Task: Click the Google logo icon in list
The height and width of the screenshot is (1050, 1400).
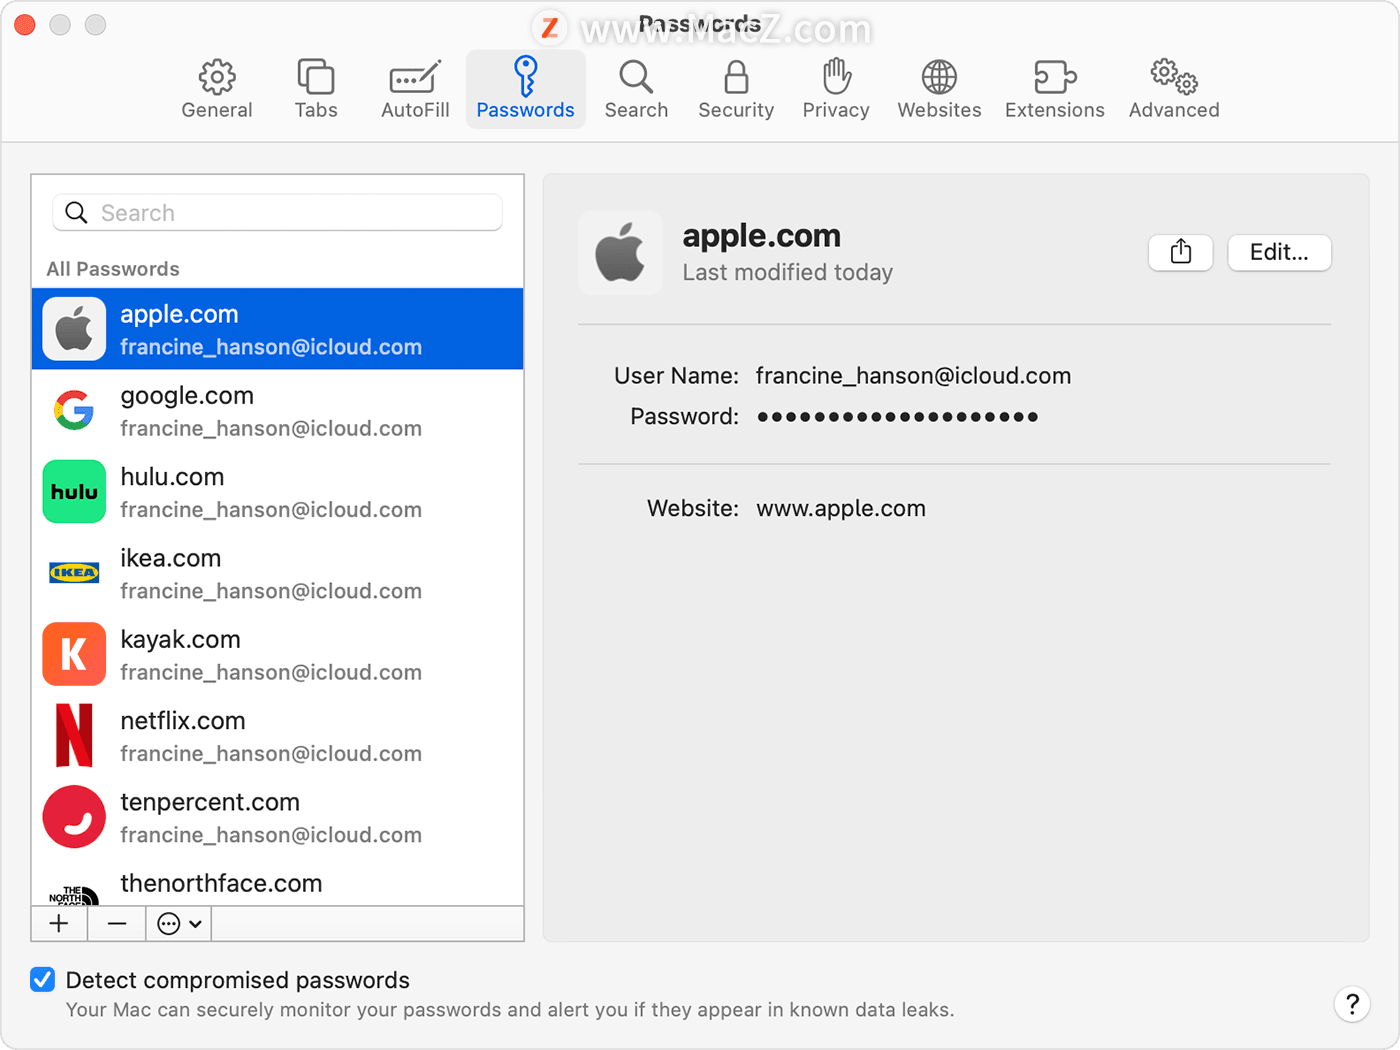Action: click(74, 411)
